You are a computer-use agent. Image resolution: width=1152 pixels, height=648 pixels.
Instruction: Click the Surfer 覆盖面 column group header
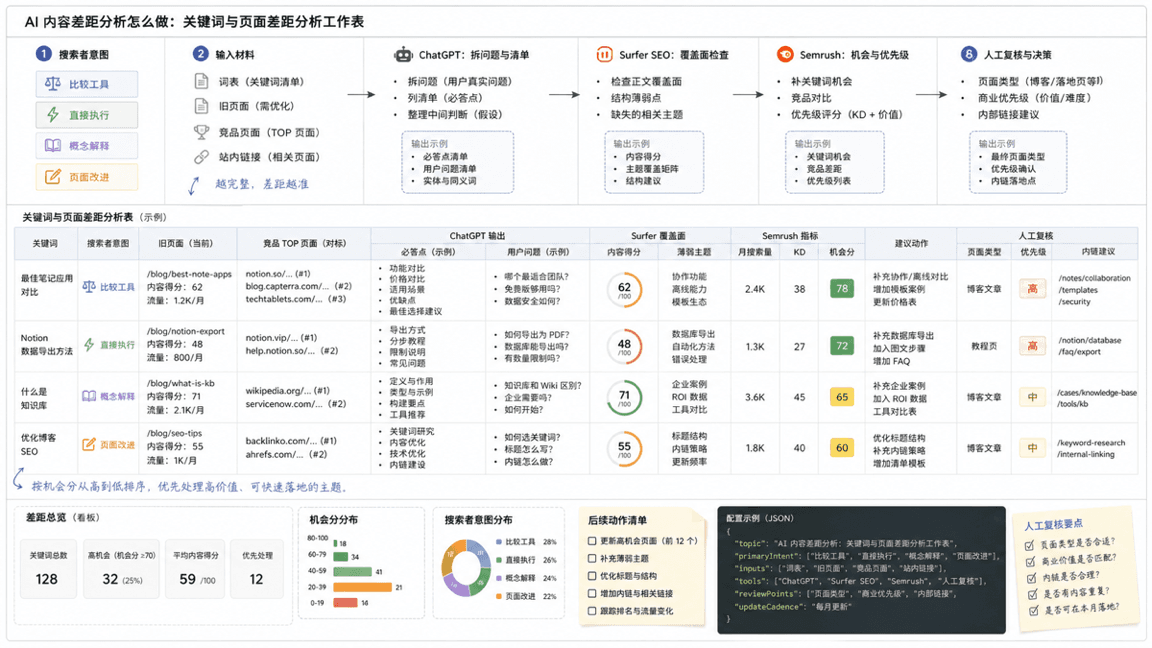coord(658,236)
